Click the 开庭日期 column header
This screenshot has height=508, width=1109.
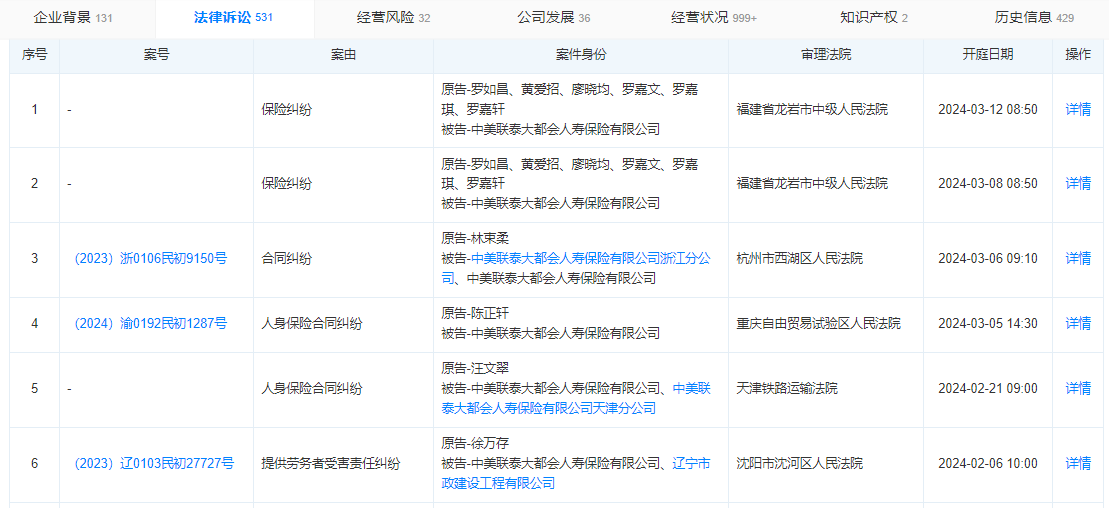987,55
